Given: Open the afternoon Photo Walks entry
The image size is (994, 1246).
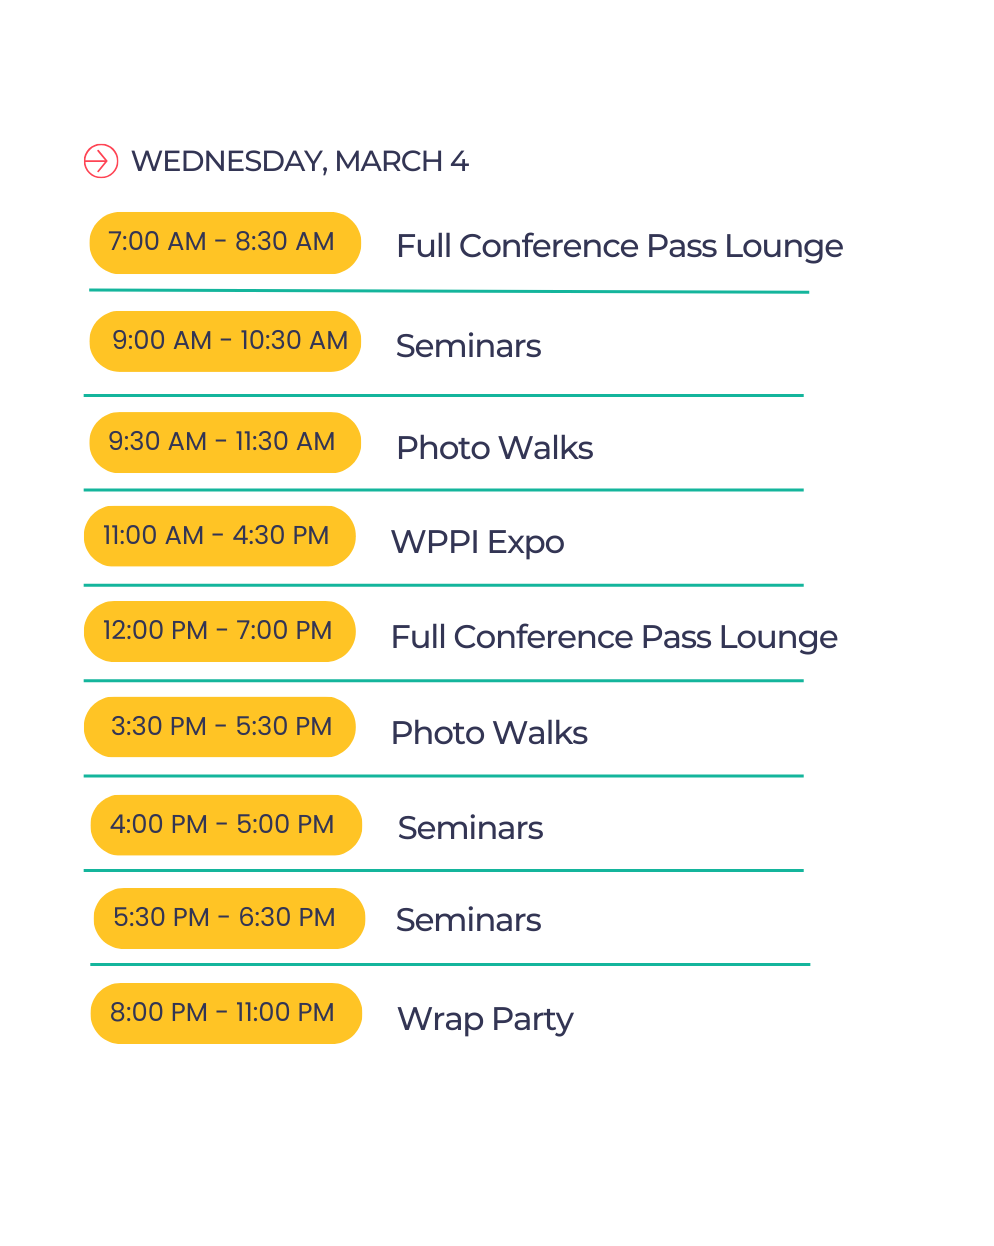Looking at the screenshot, I should pos(489,733).
